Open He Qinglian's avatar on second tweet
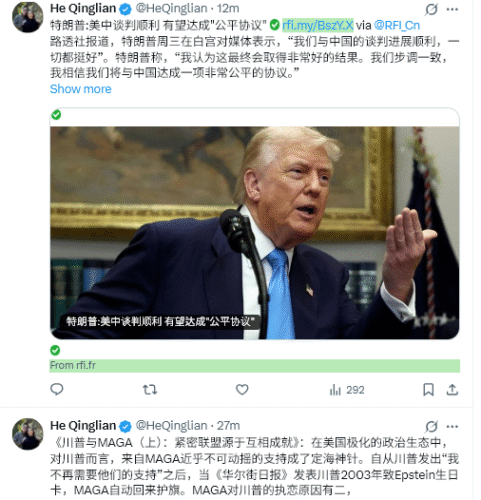Viewport: 481px width, 500px height. coord(28,434)
